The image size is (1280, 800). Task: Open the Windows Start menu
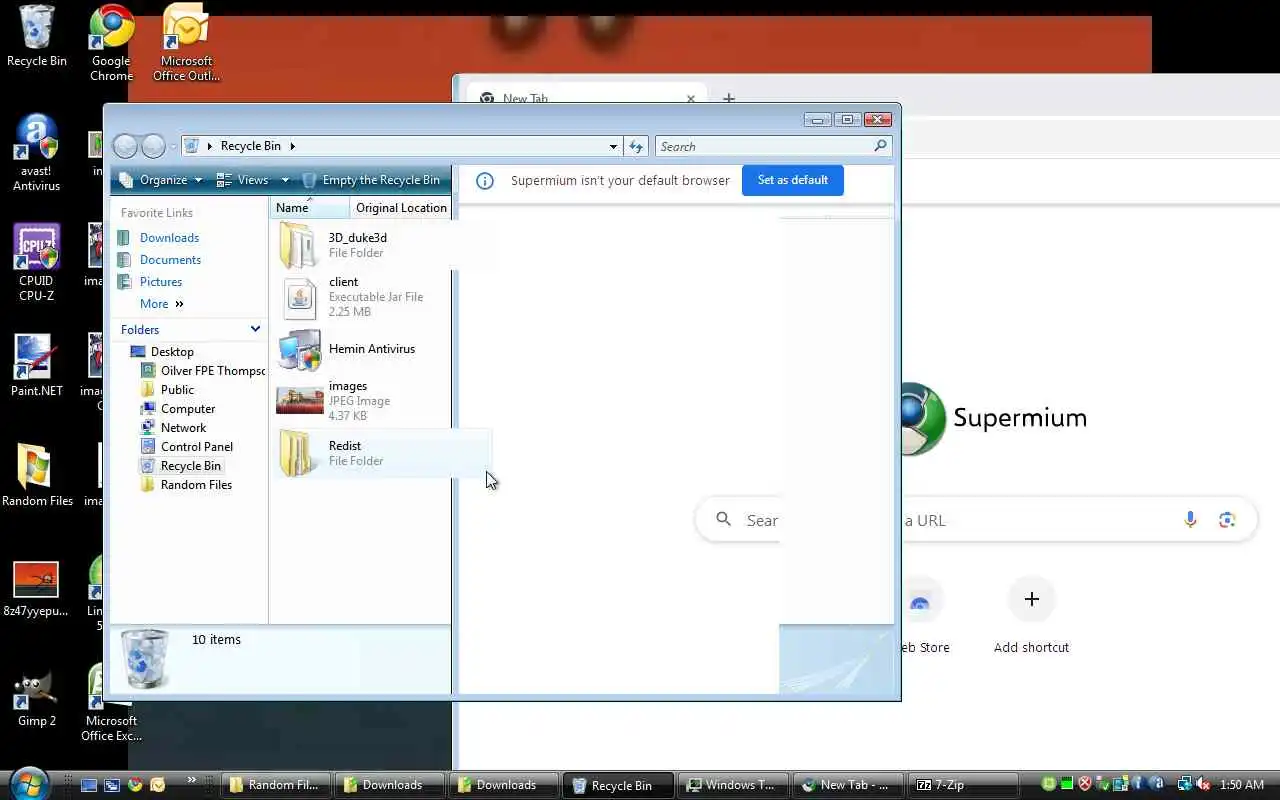(x=29, y=784)
